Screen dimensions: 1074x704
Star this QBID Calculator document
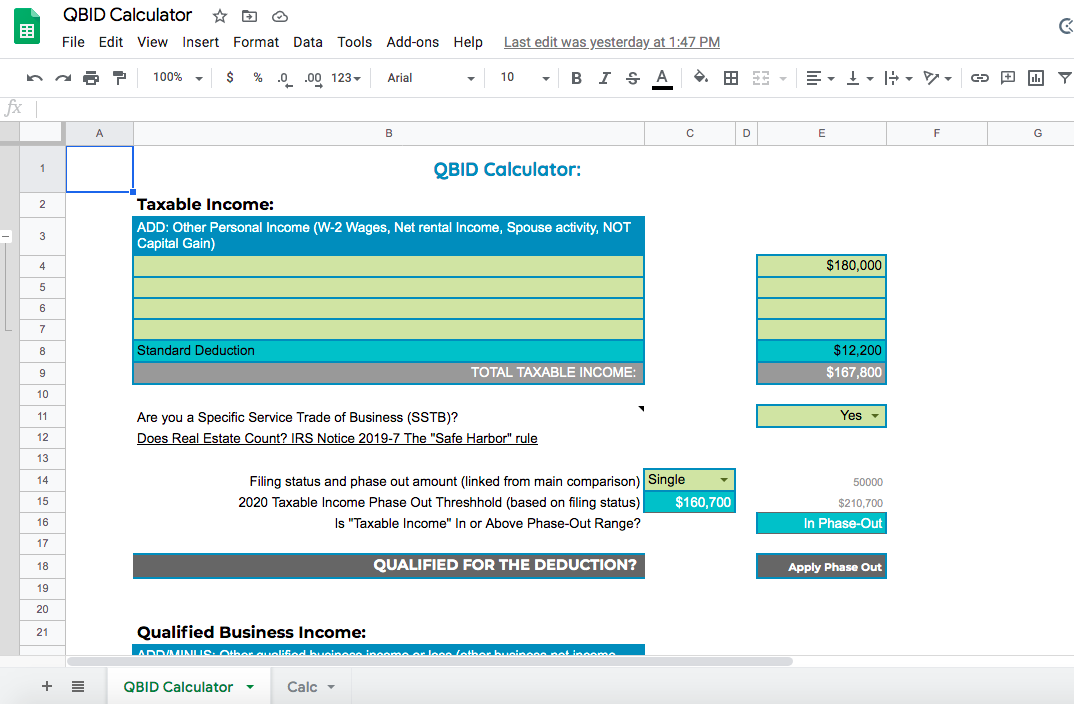click(219, 16)
